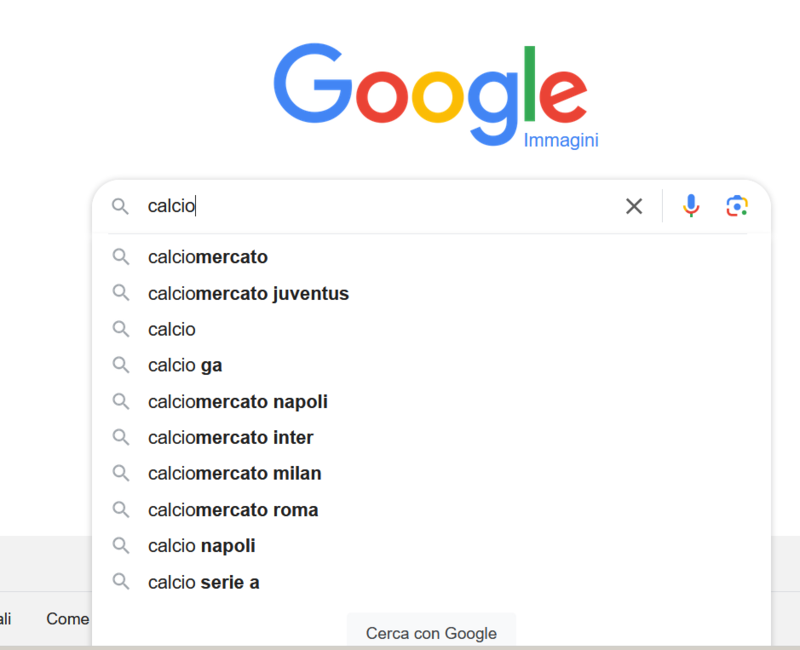Image resolution: width=800 pixels, height=650 pixels.
Task: Click the magnifier icon beside calciomercato suggestion
Action: tap(121, 257)
